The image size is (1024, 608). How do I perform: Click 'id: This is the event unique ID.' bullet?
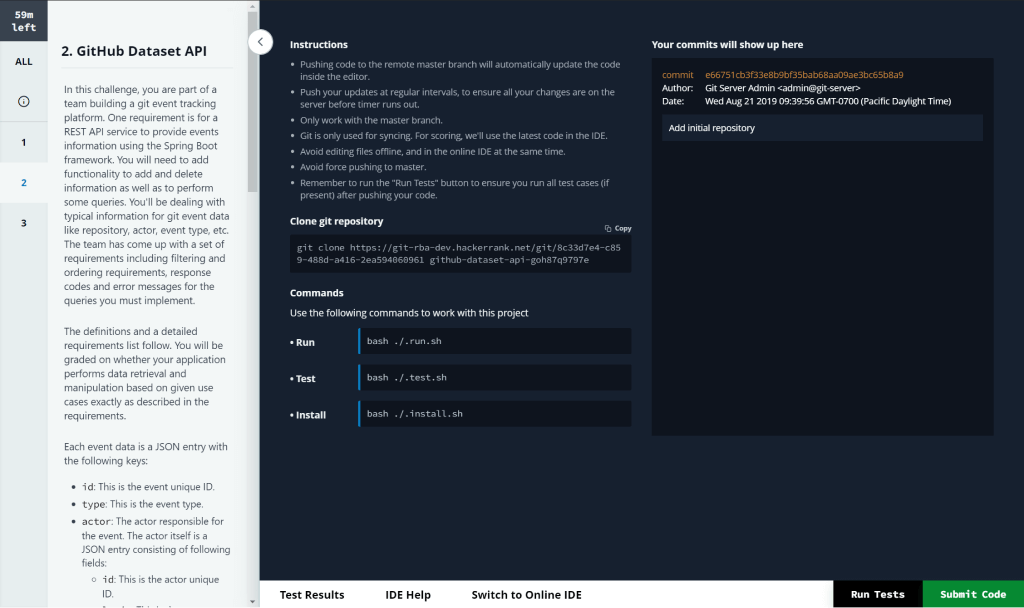click(148, 487)
